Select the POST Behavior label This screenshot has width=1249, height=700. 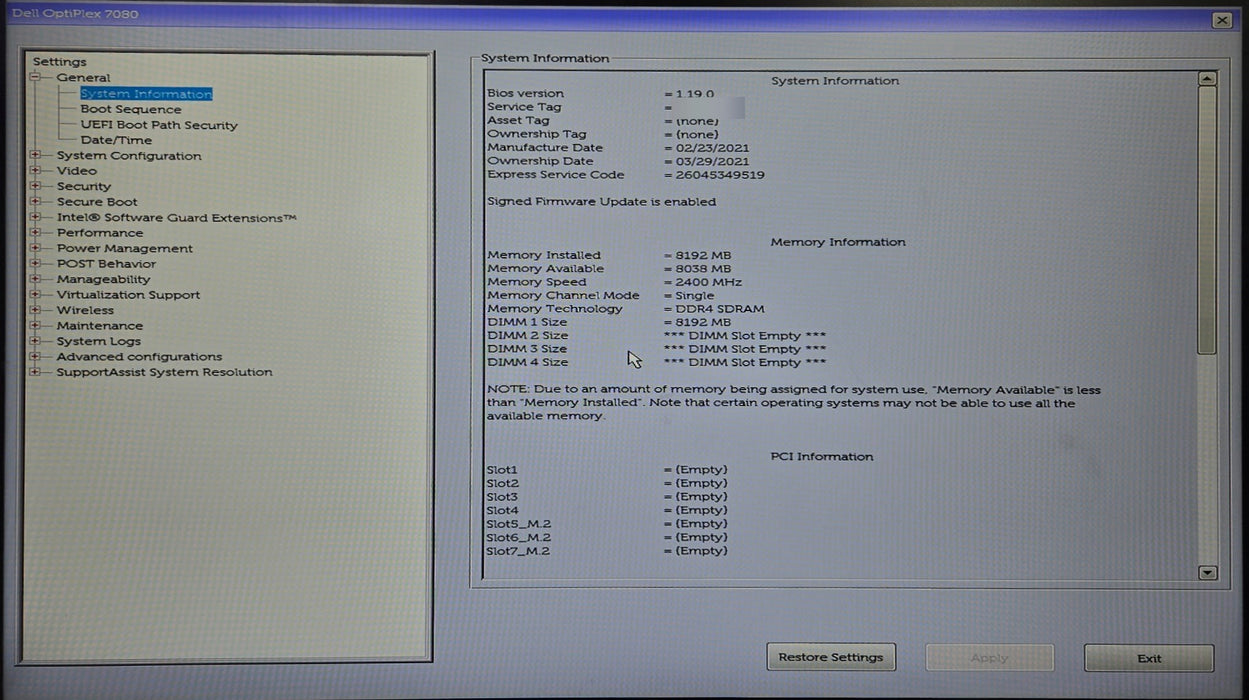(x=106, y=264)
